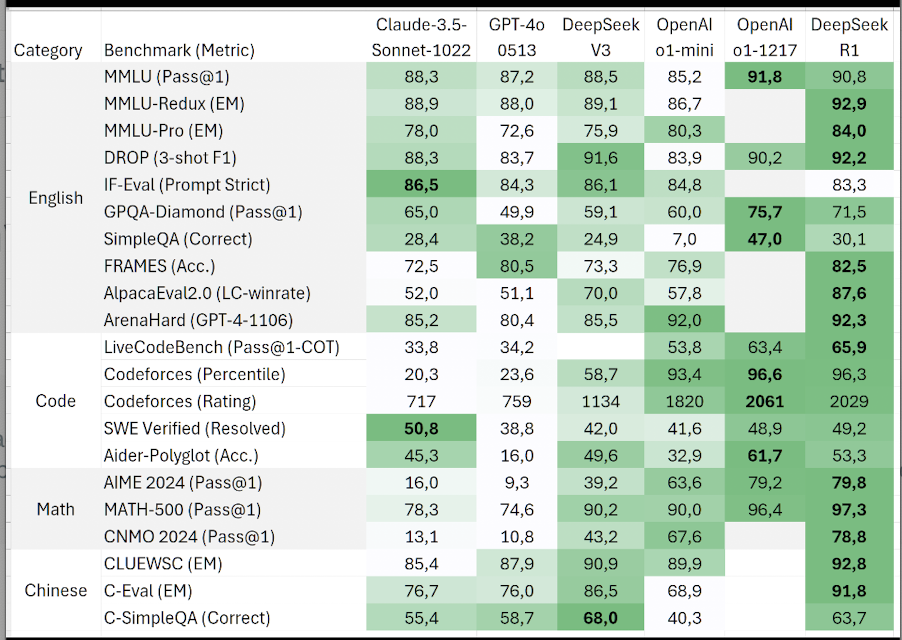Select the Chinese category cell
Image resolution: width=902 pixels, height=640 pixels.
[56, 590]
